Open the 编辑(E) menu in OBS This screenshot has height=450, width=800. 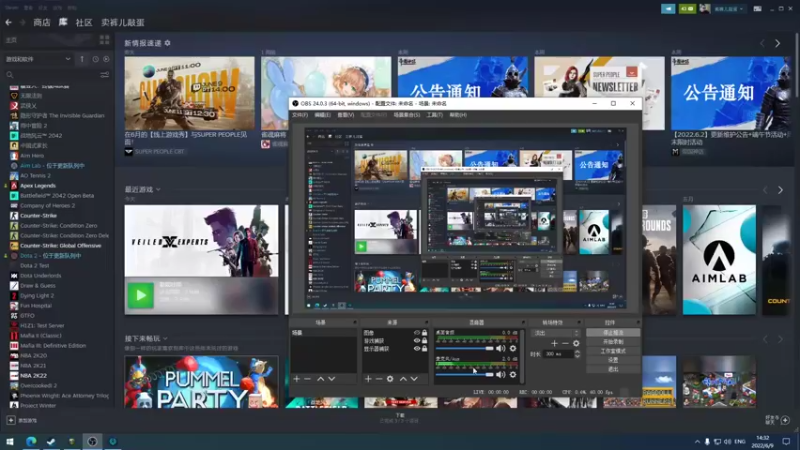[322, 115]
